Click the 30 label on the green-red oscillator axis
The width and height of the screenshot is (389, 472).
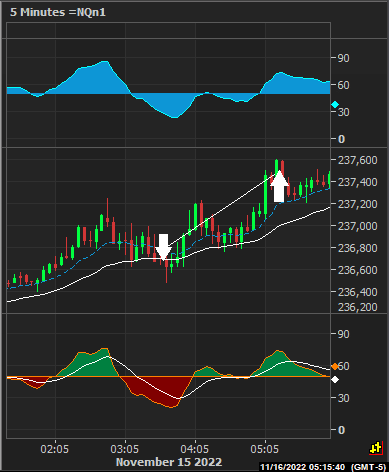[344, 398]
